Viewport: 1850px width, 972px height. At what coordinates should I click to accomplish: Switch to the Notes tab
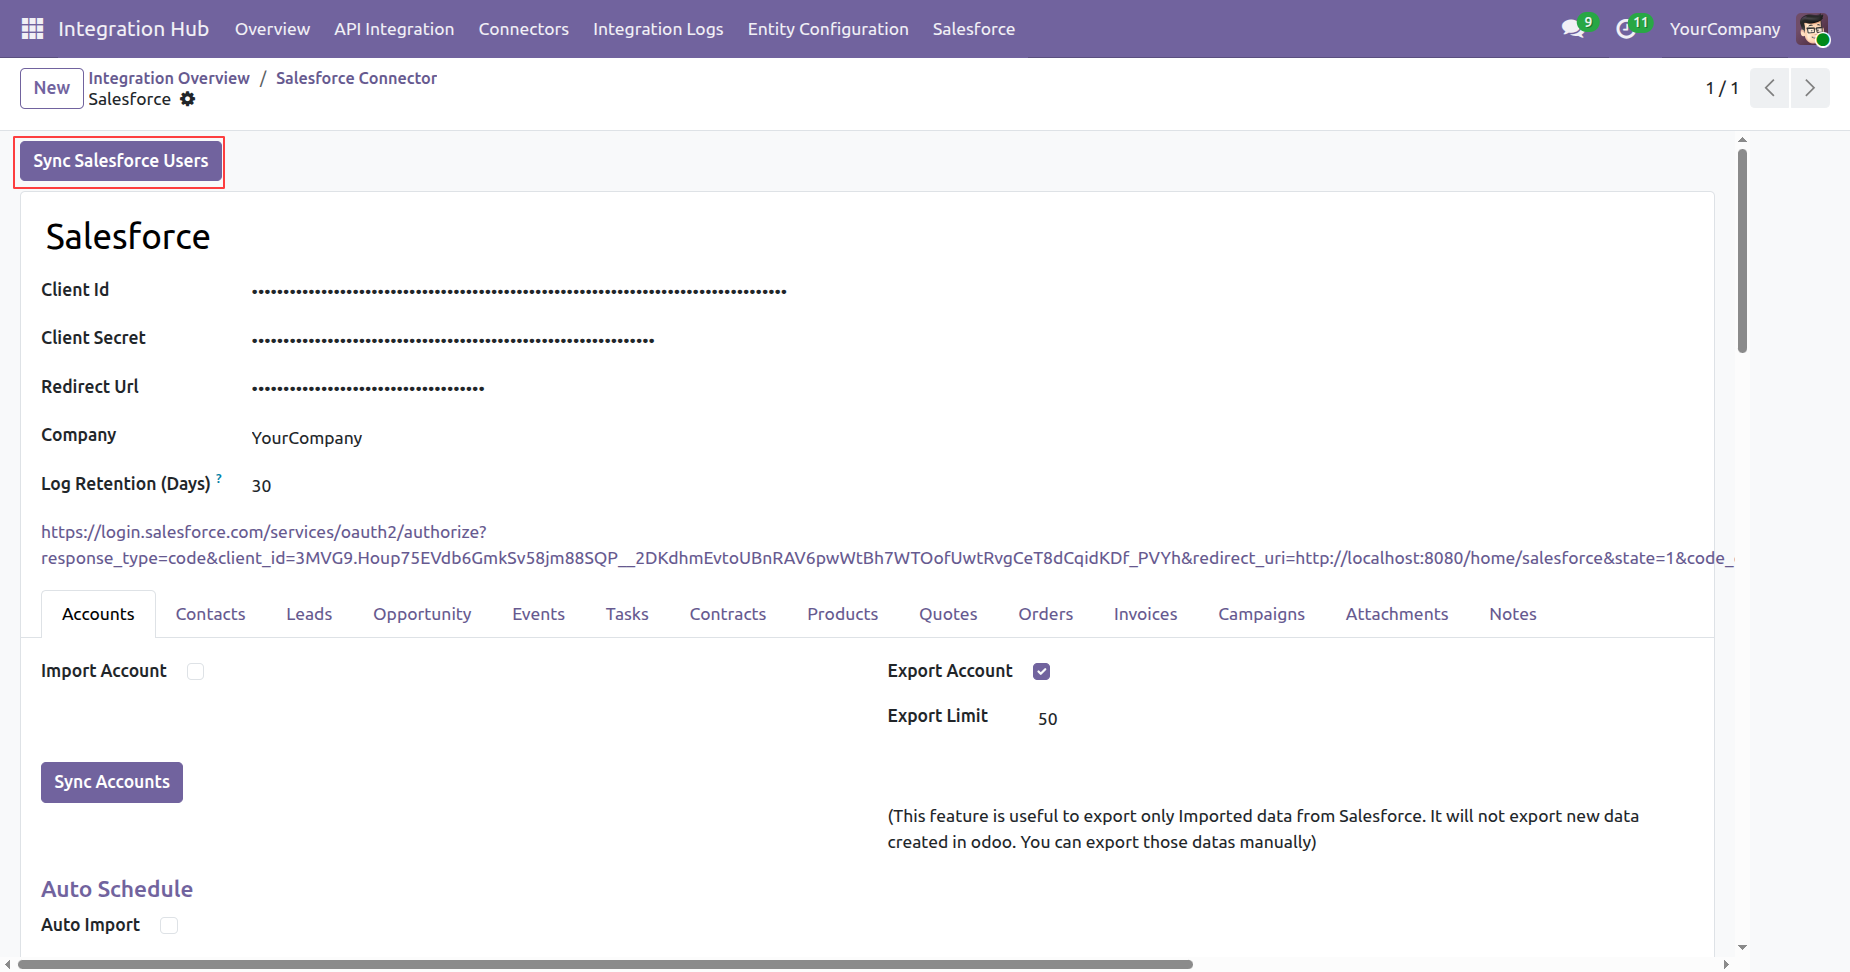click(1513, 614)
